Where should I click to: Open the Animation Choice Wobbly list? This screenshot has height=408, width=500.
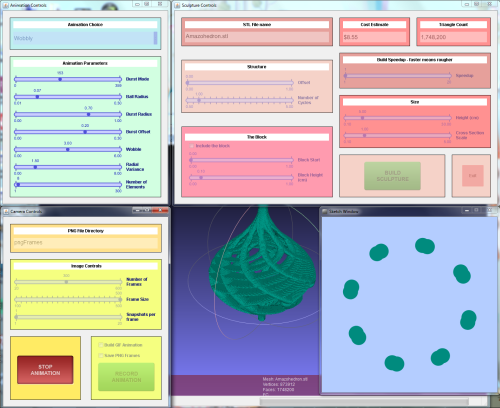coord(83,38)
